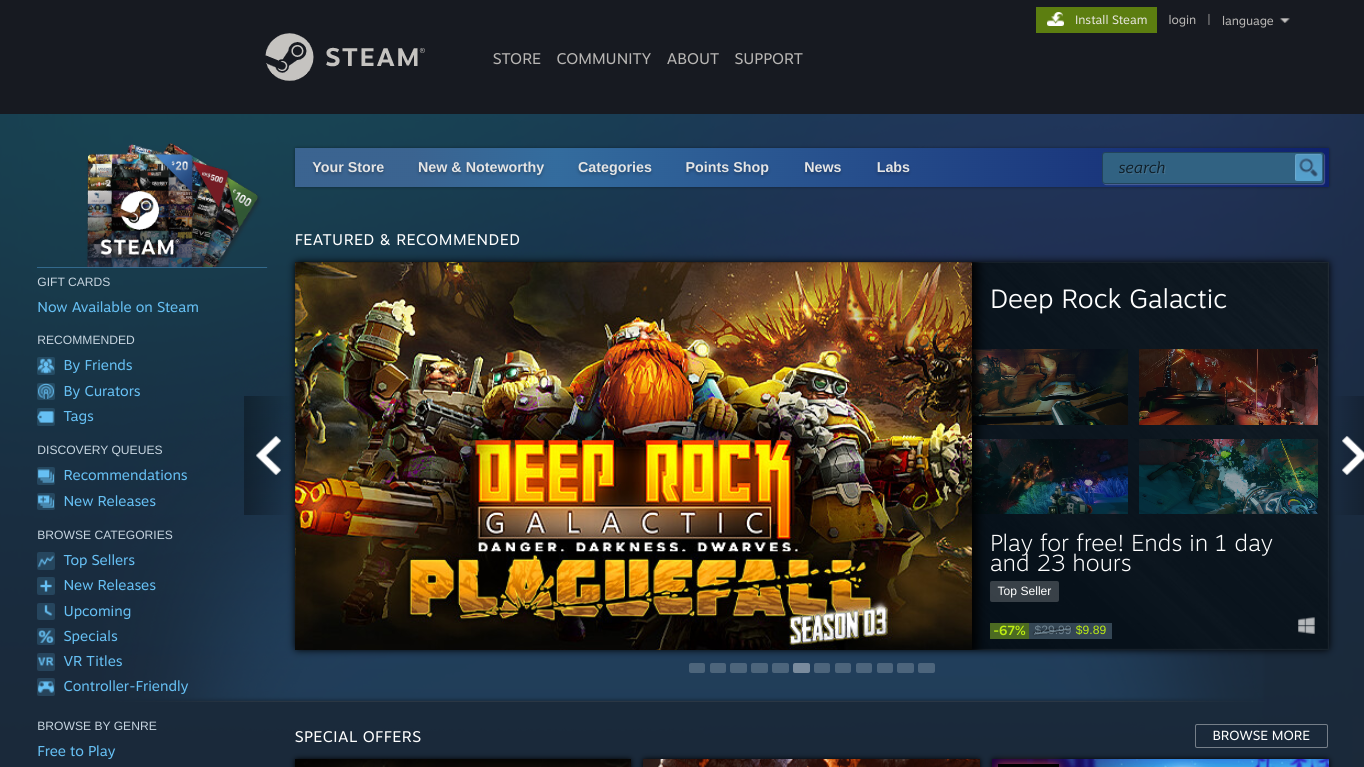Open the ABOUT page in header

coord(693,59)
